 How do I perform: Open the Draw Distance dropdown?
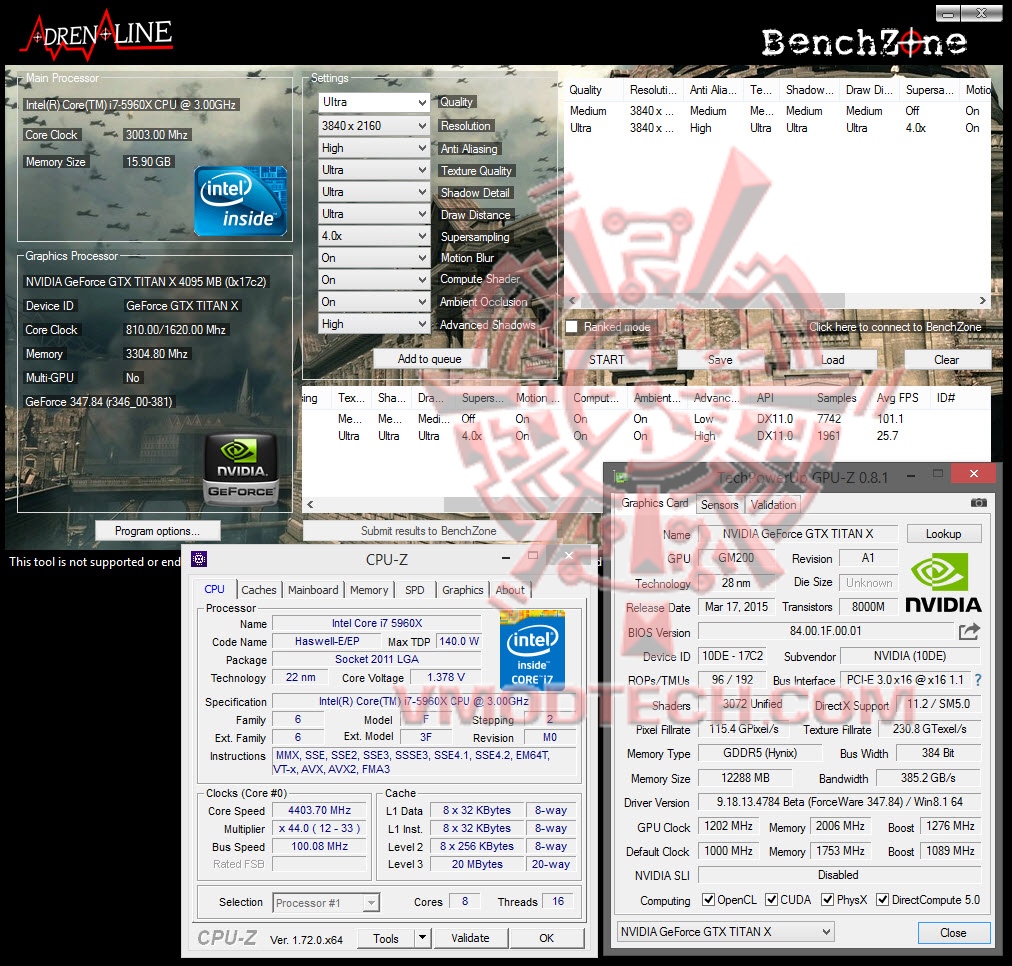click(x=374, y=214)
